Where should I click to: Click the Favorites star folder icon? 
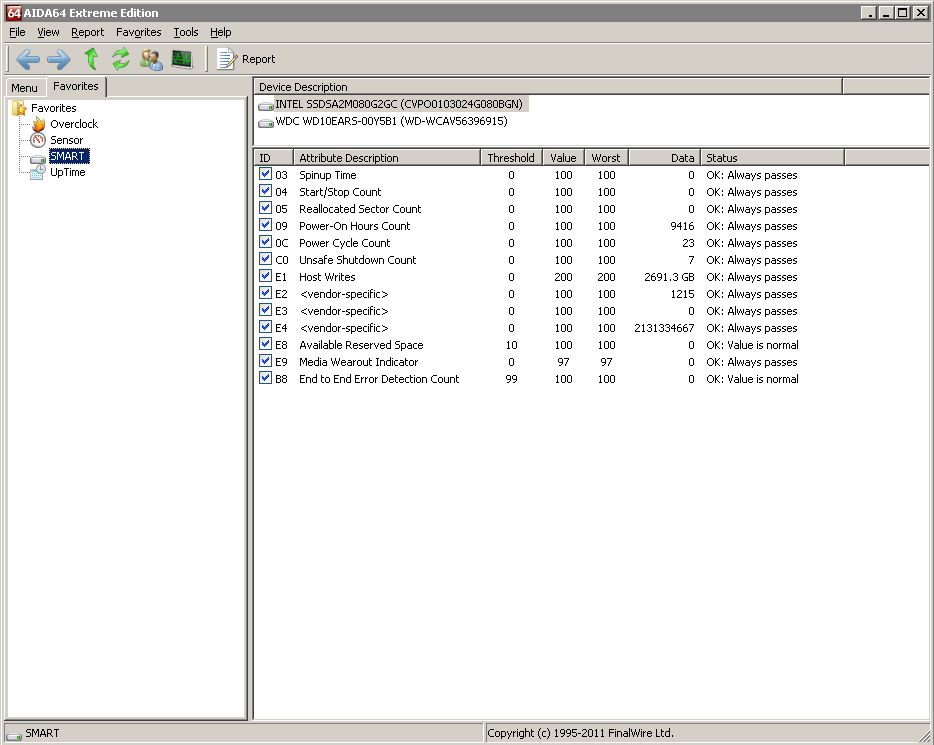click(x=20, y=108)
